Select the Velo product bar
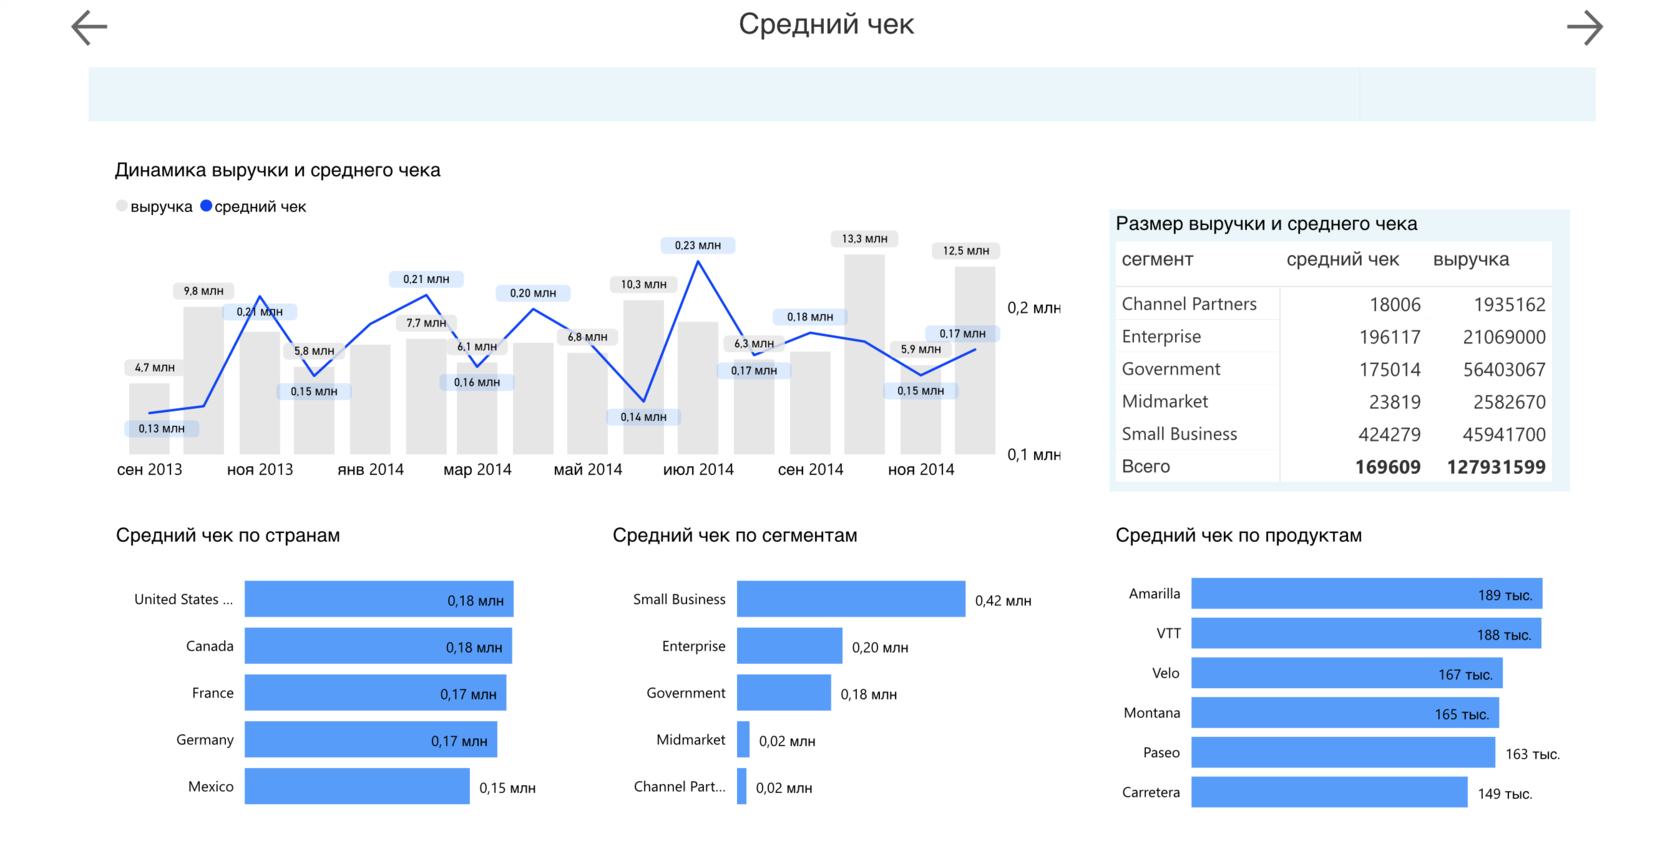The width and height of the screenshot is (1680, 859). (1347, 673)
